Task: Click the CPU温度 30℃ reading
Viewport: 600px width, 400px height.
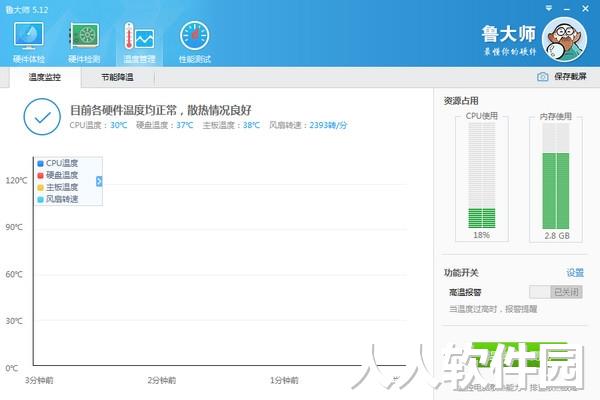Action: click(x=98, y=125)
